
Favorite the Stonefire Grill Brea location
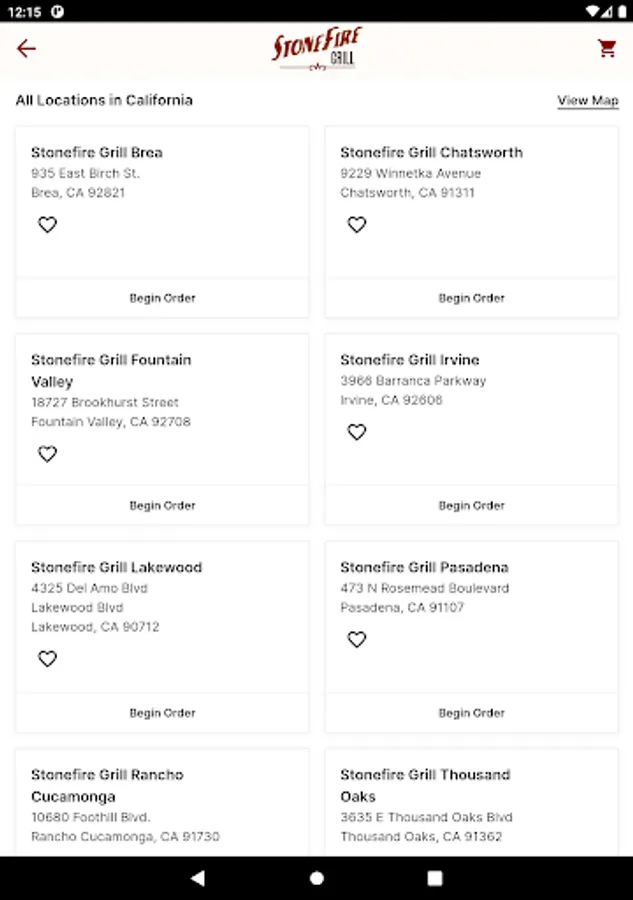pyautogui.click(x=47, y=225)
